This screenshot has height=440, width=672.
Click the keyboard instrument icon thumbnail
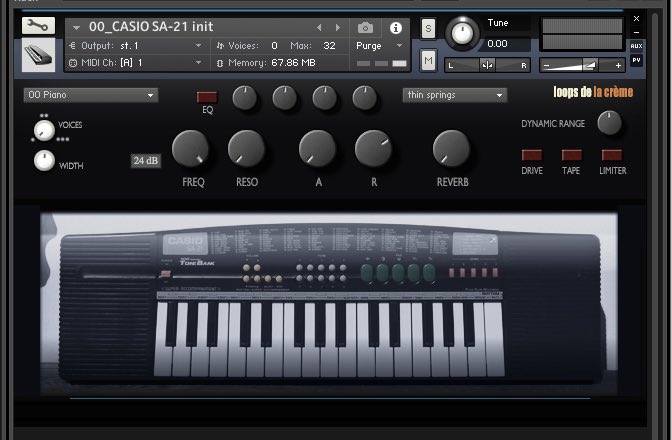(38, 55)
